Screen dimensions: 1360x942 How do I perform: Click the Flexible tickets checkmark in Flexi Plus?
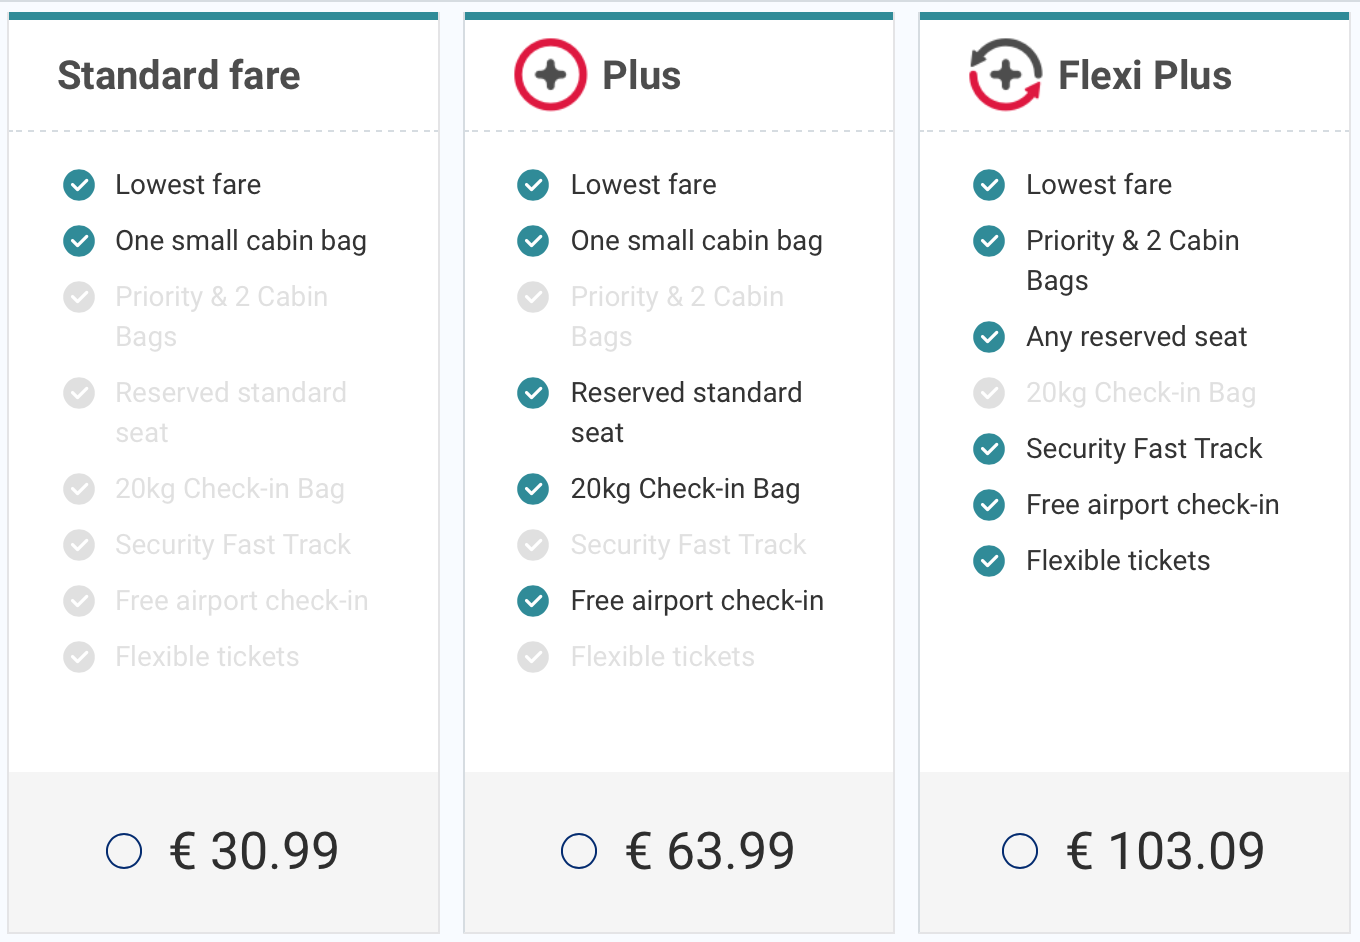(989, 561)
